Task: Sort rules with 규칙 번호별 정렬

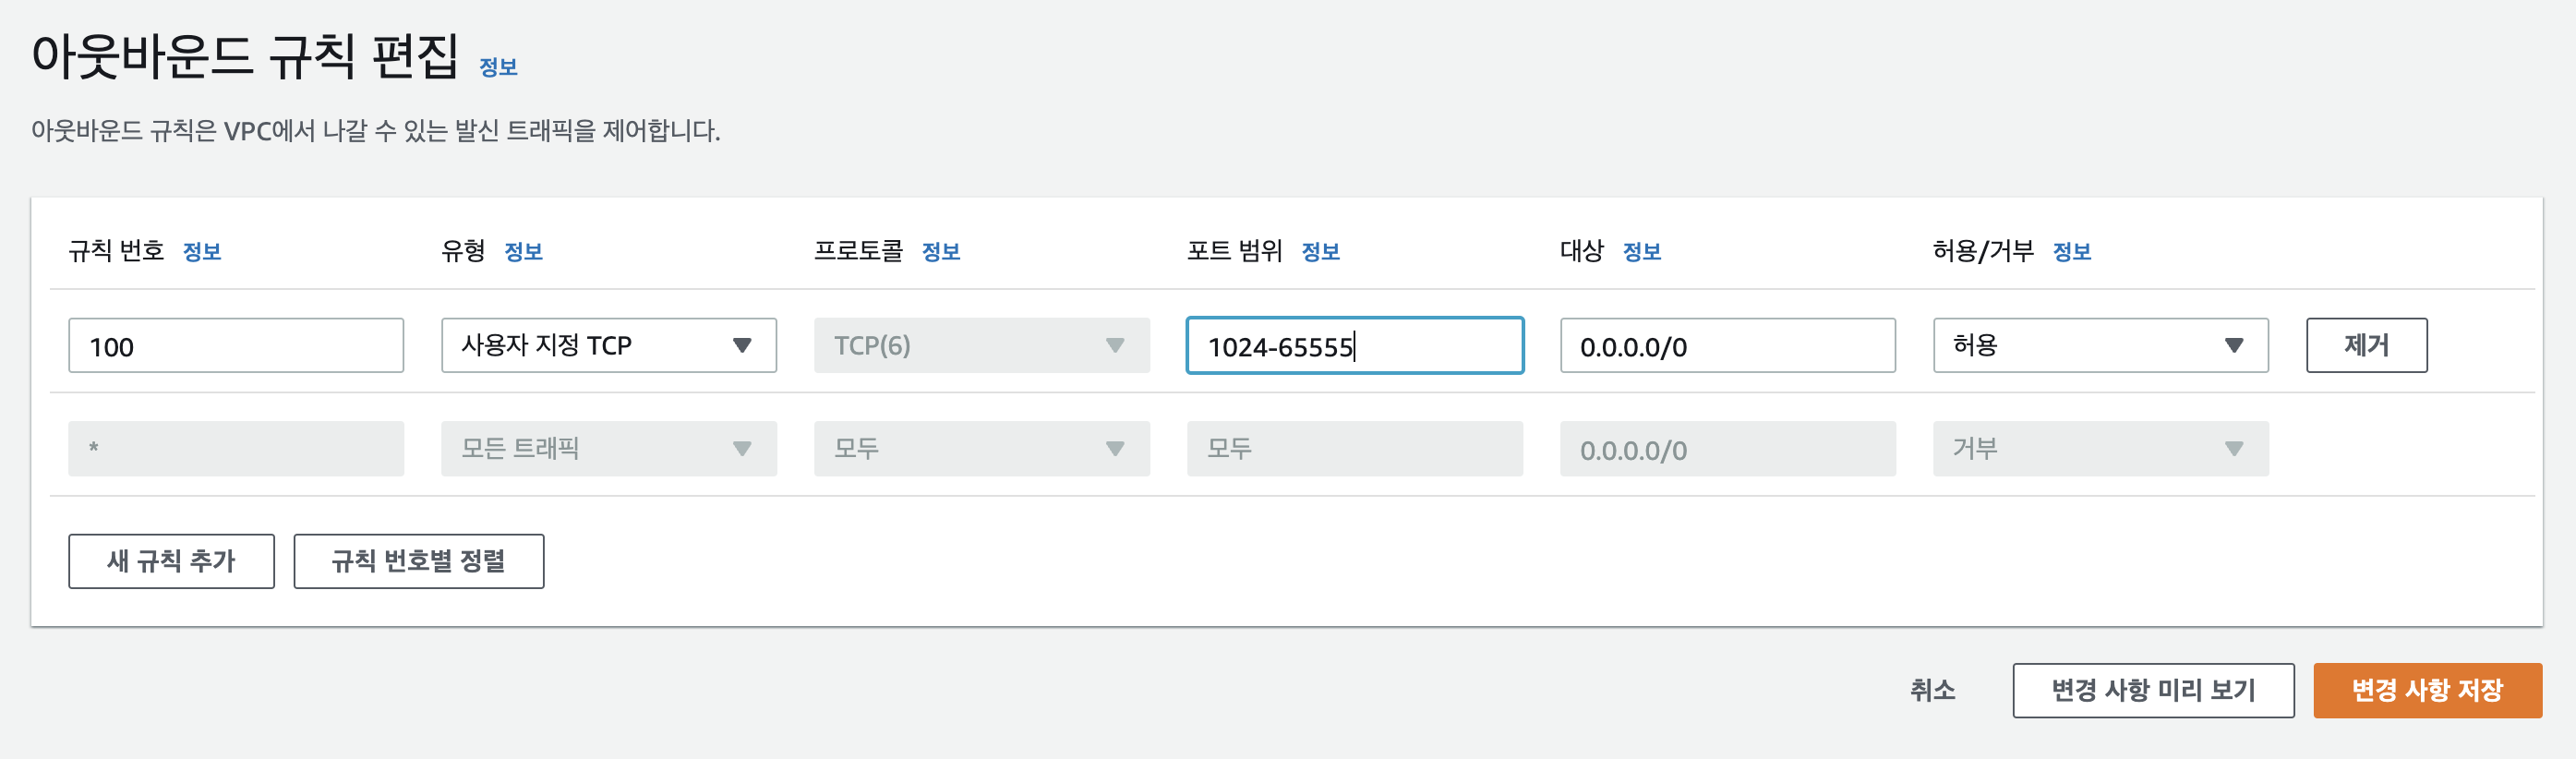Action: pos(419,562)
